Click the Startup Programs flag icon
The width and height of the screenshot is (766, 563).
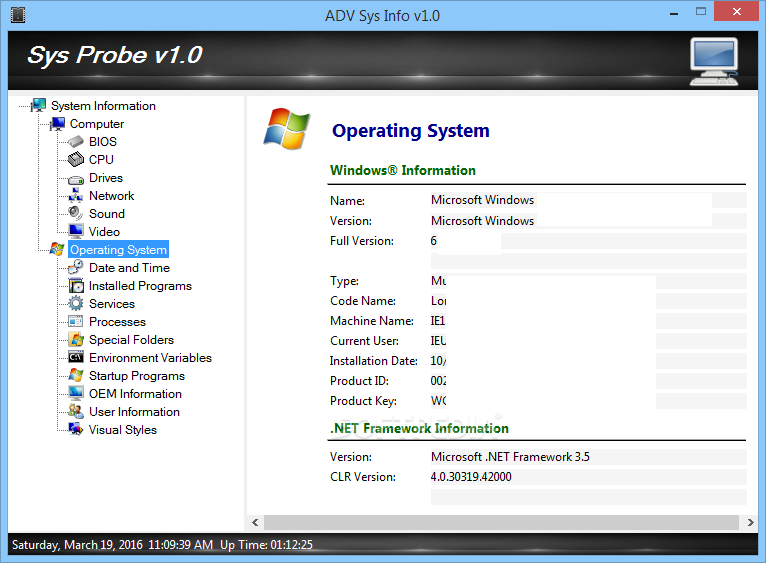click(76, 375)
